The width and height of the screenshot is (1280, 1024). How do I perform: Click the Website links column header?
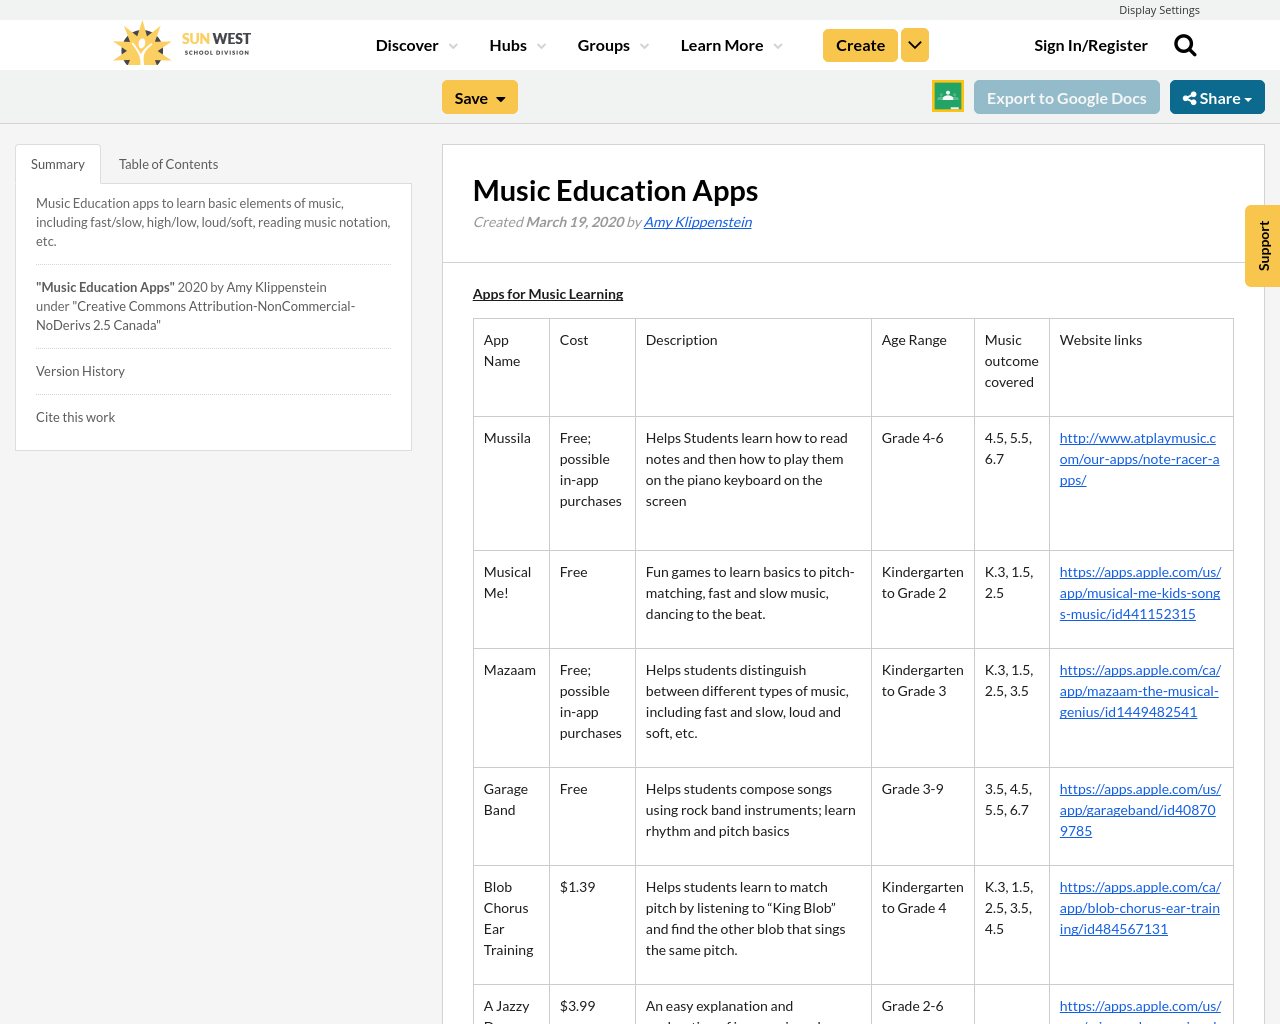pyautogui.click(x=1141, y=368)
